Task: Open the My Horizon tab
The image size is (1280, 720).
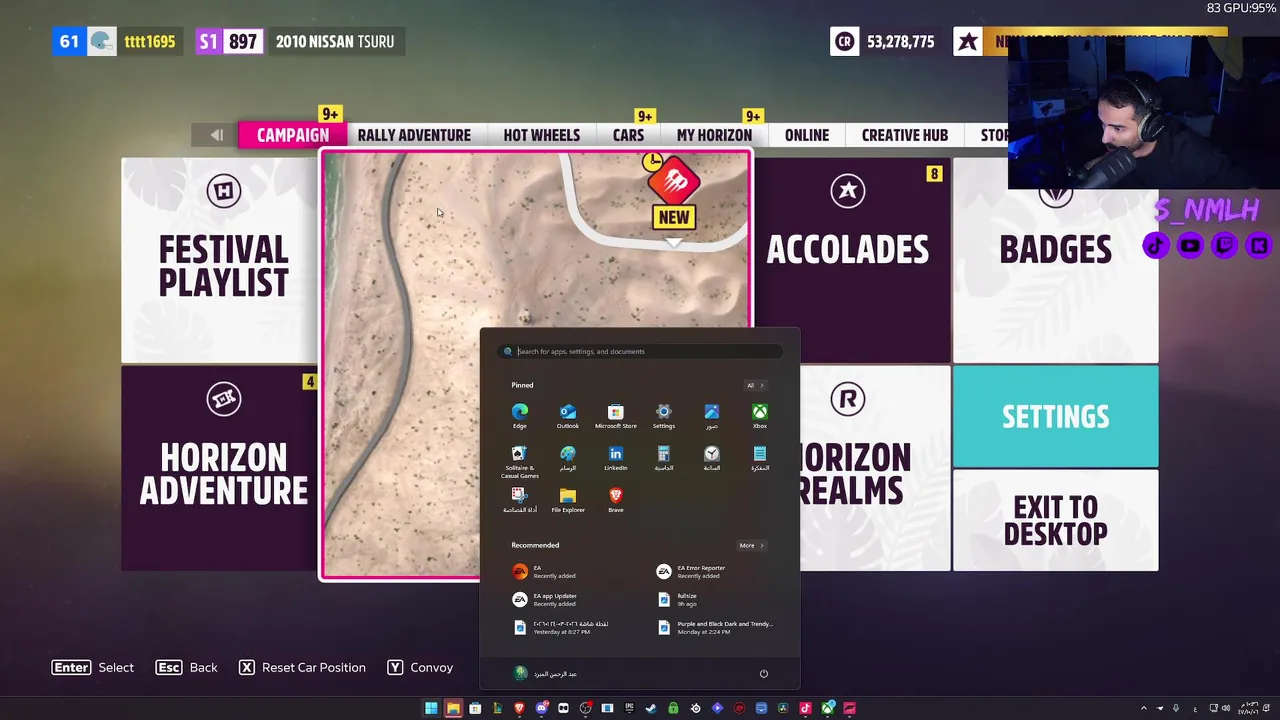Action: click(714, 135)
